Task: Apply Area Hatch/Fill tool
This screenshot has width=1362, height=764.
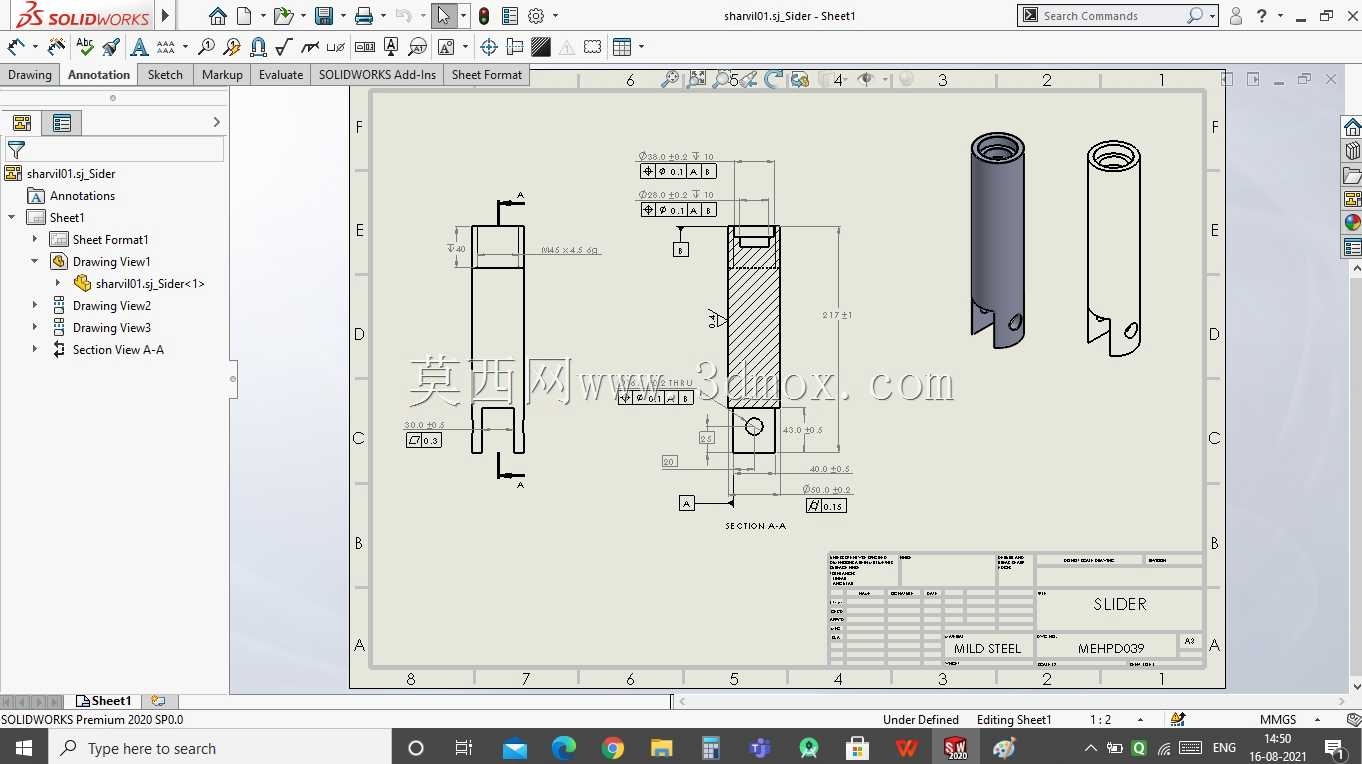Action: 541,46
